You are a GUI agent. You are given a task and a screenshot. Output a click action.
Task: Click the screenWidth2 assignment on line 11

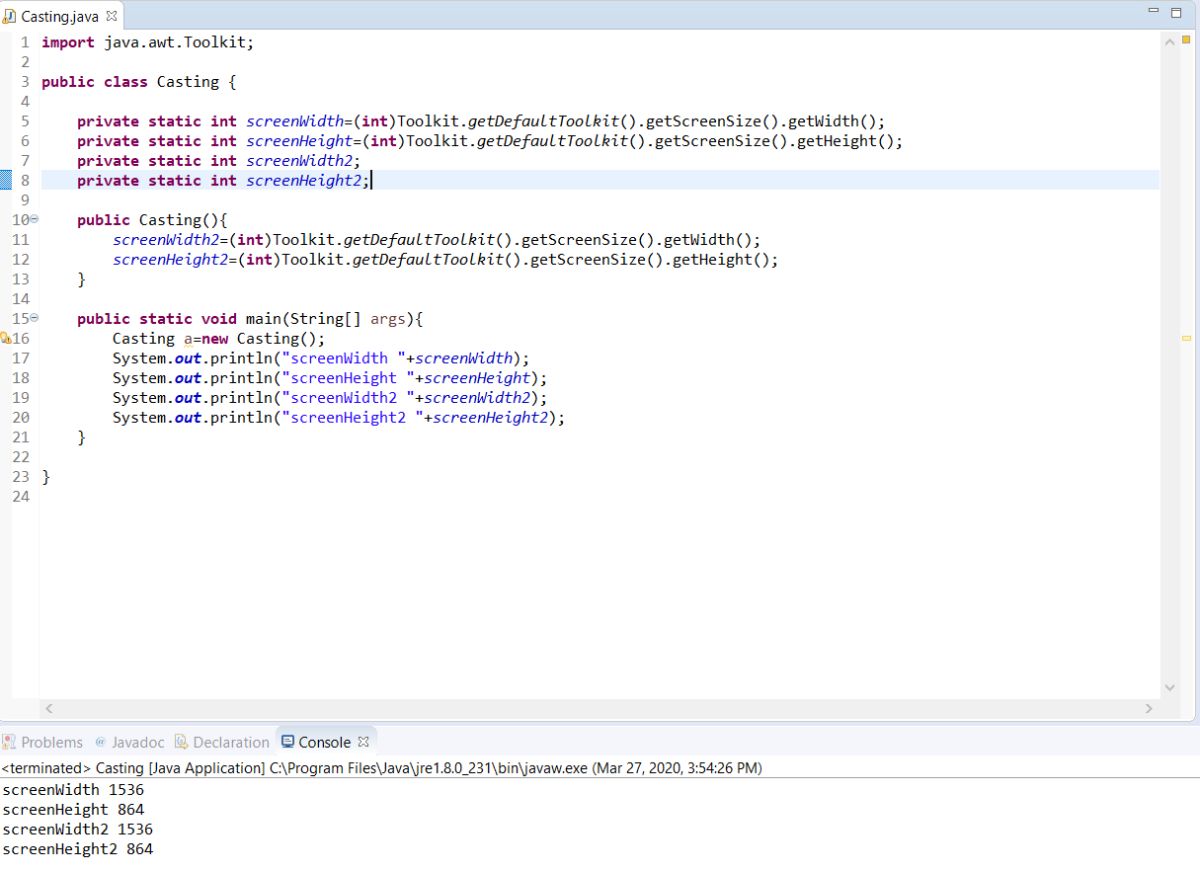[x=437, y=240]
